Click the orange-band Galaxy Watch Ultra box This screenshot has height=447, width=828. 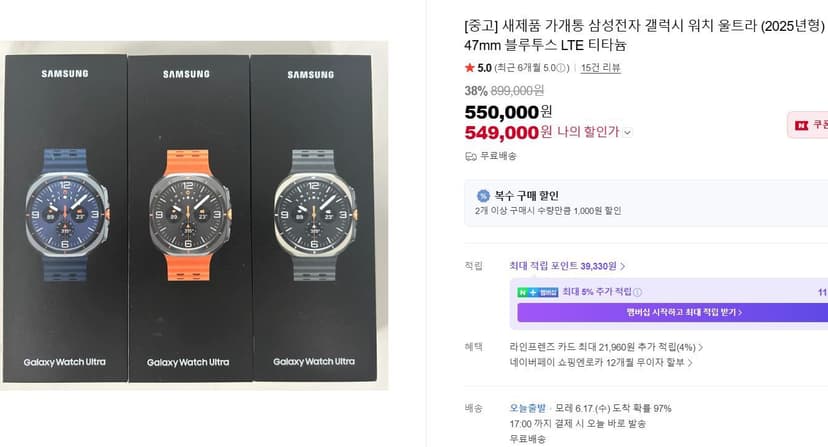pos(189,218)
